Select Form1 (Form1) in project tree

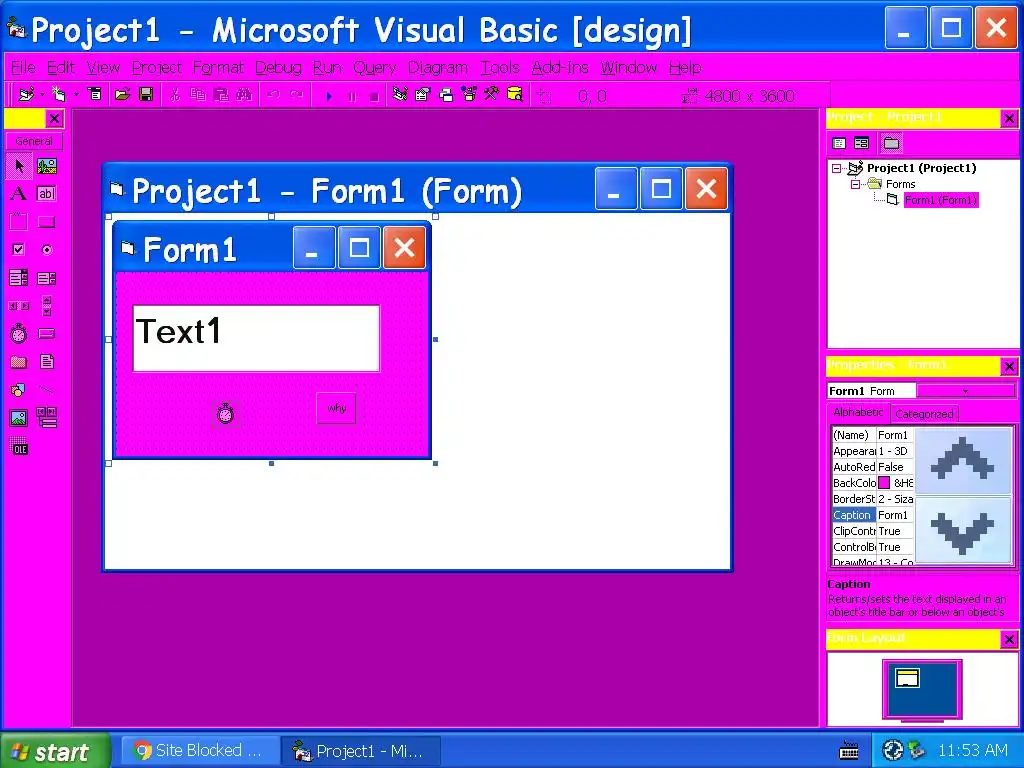(x=940, y=200)
